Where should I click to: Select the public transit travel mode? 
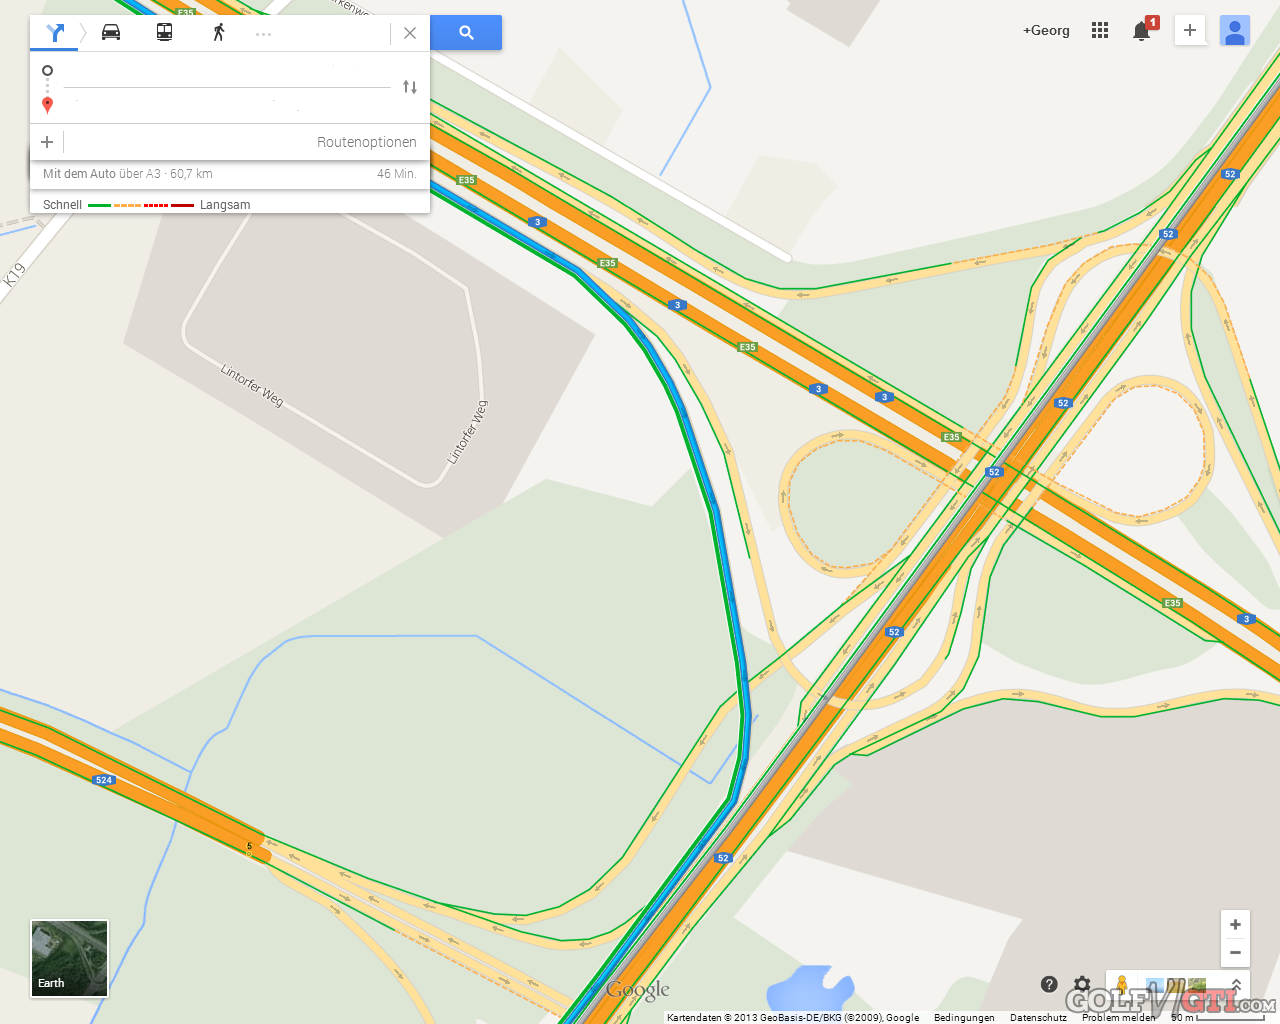point(165,32)
